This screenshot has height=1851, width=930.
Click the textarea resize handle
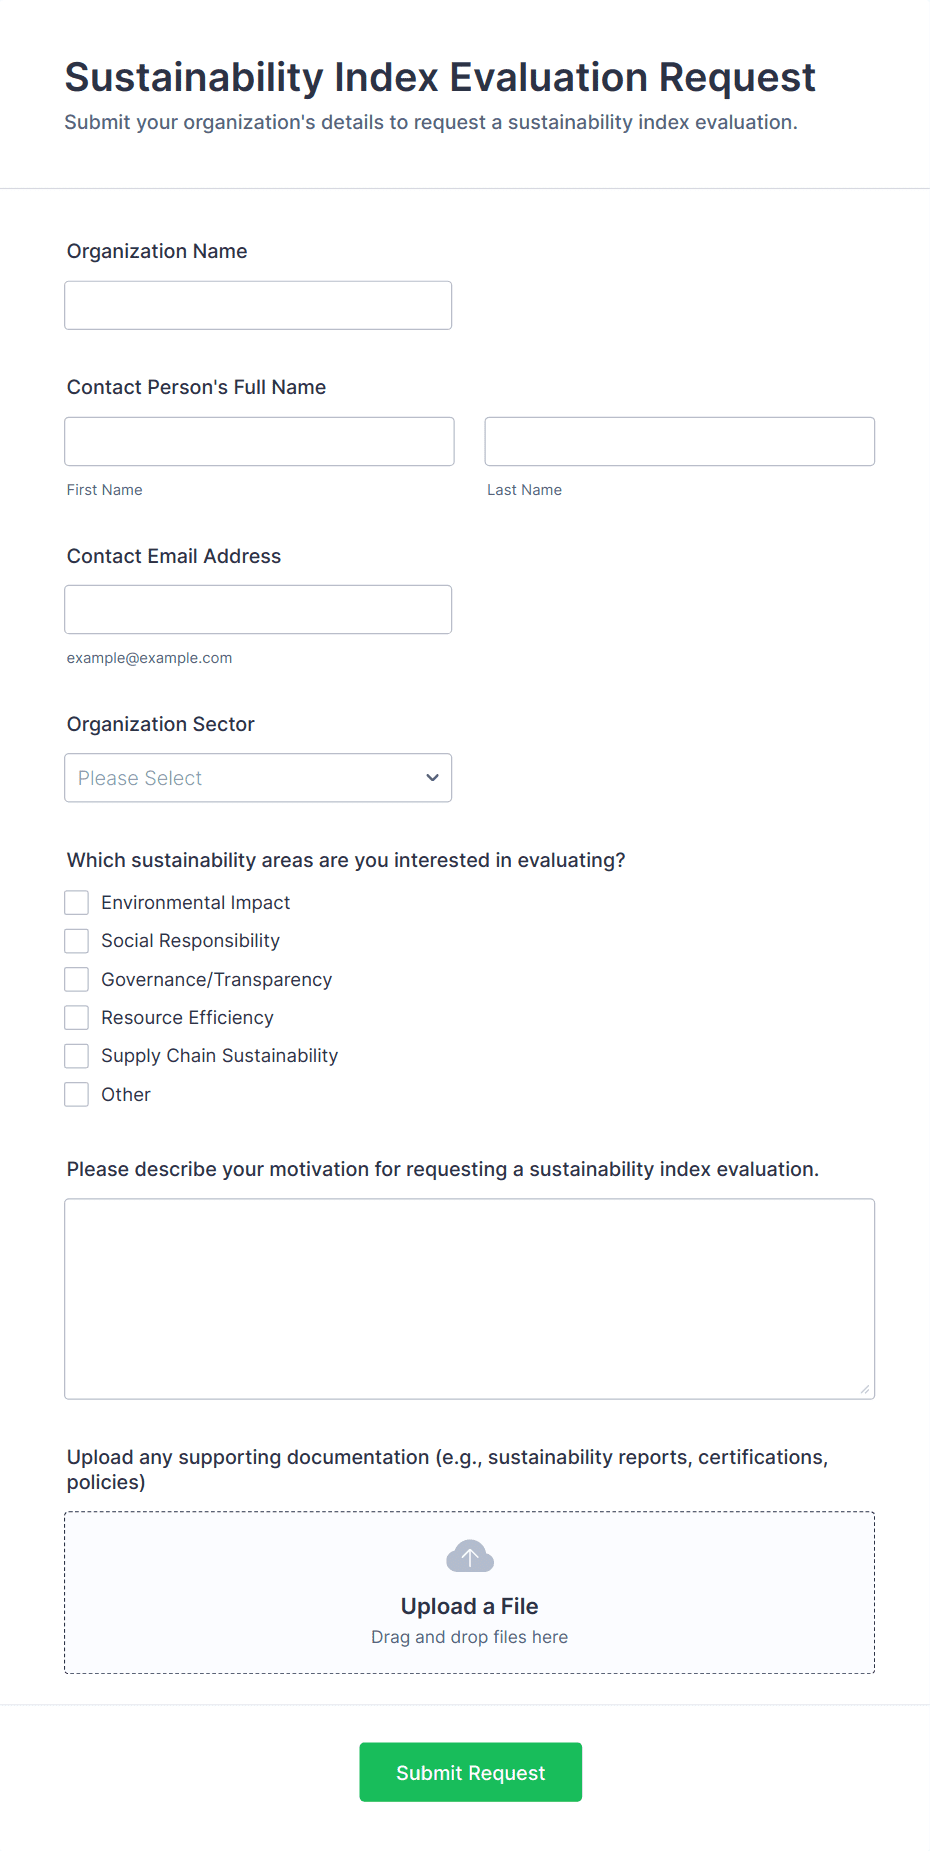[865, 1389]
